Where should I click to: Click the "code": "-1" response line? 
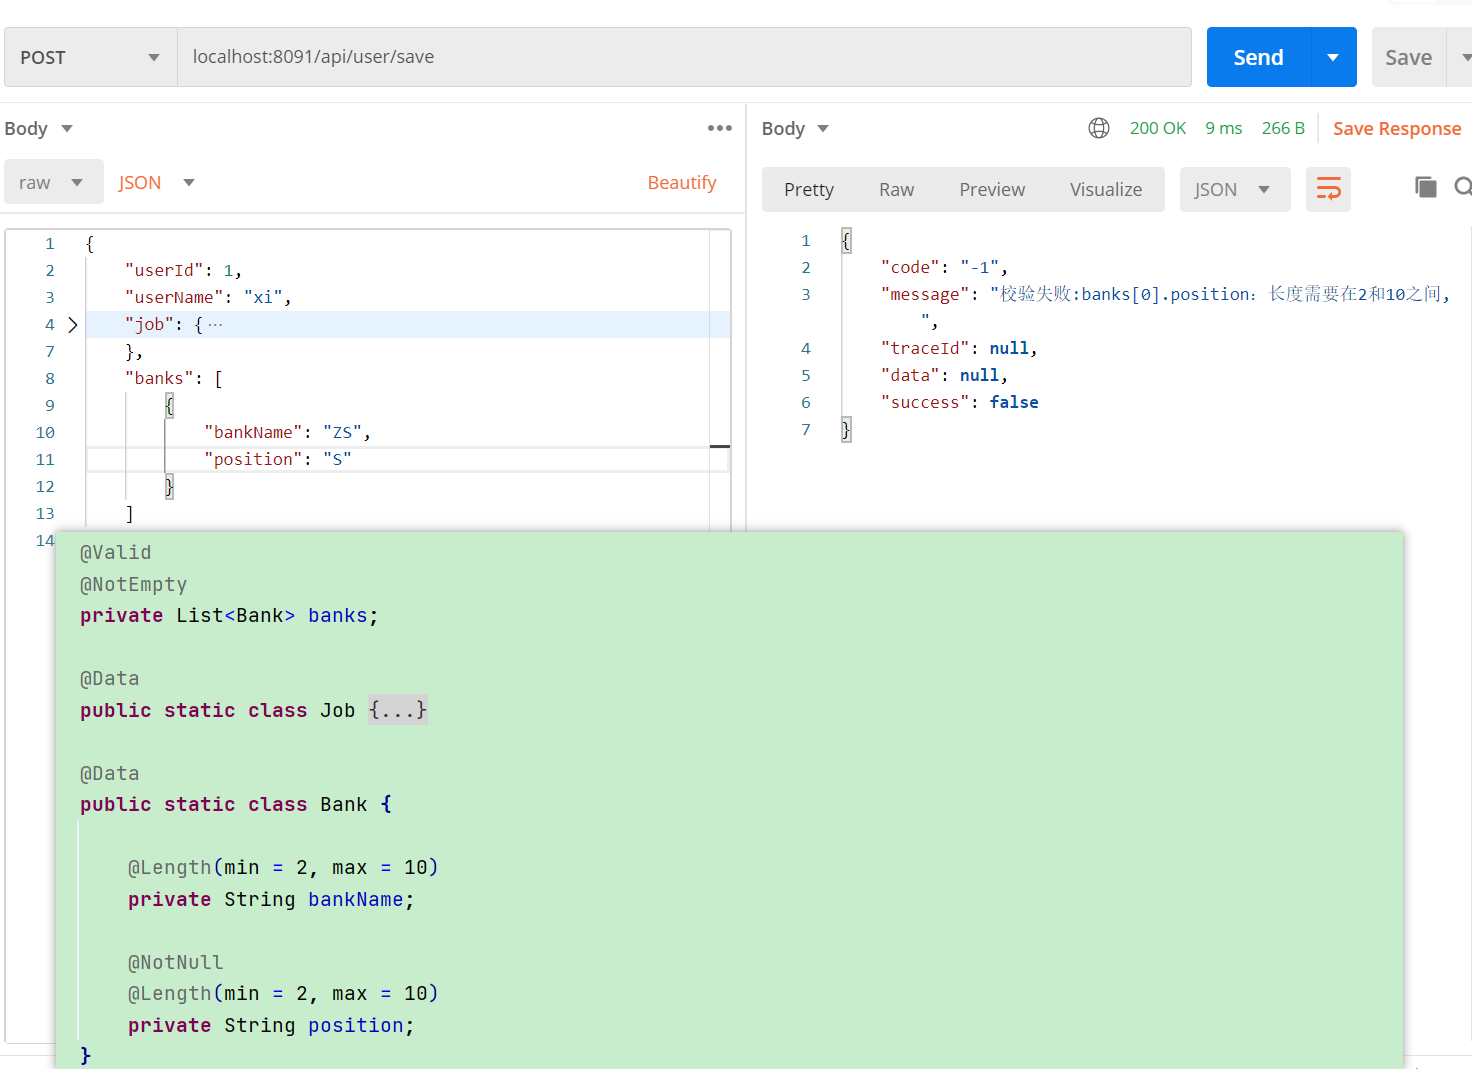pos(944,267)
